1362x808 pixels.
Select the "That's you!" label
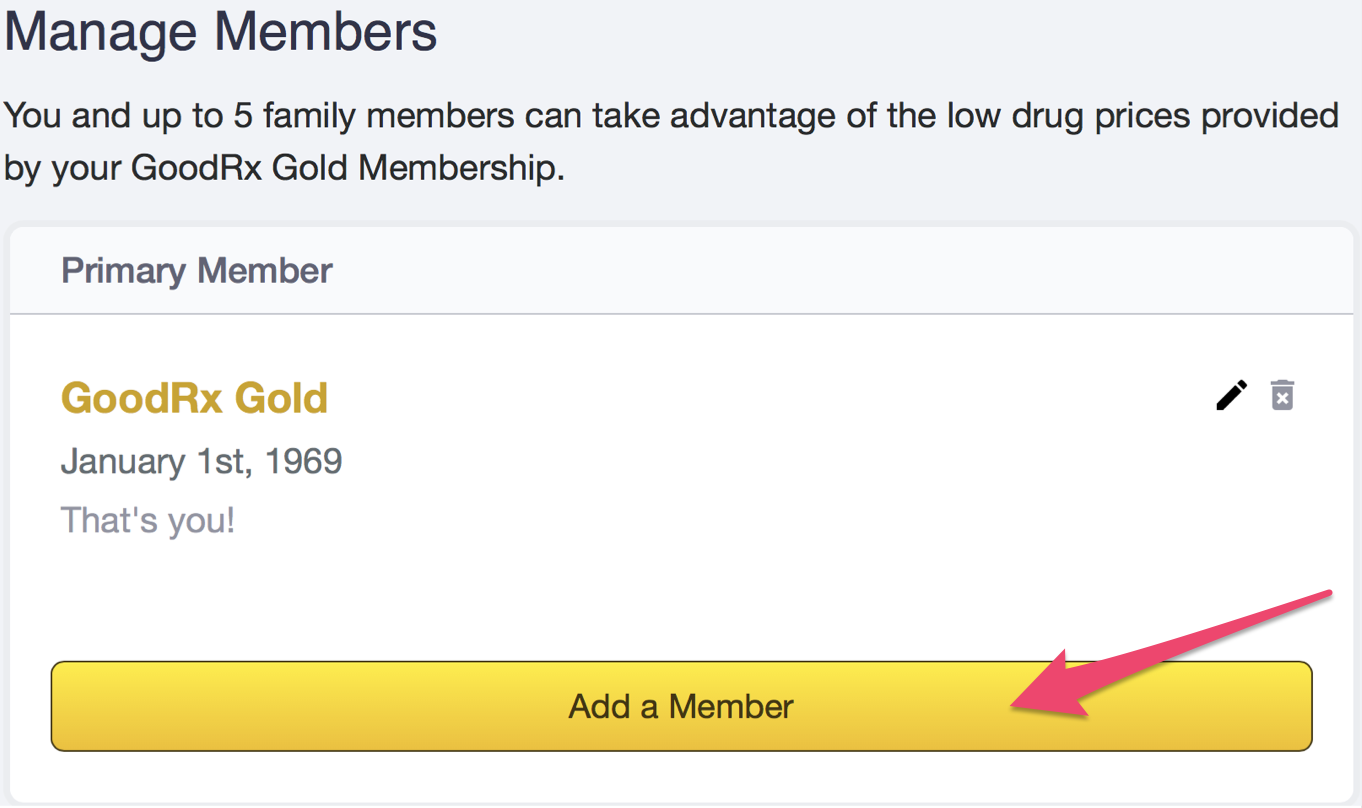coord(148,521)
